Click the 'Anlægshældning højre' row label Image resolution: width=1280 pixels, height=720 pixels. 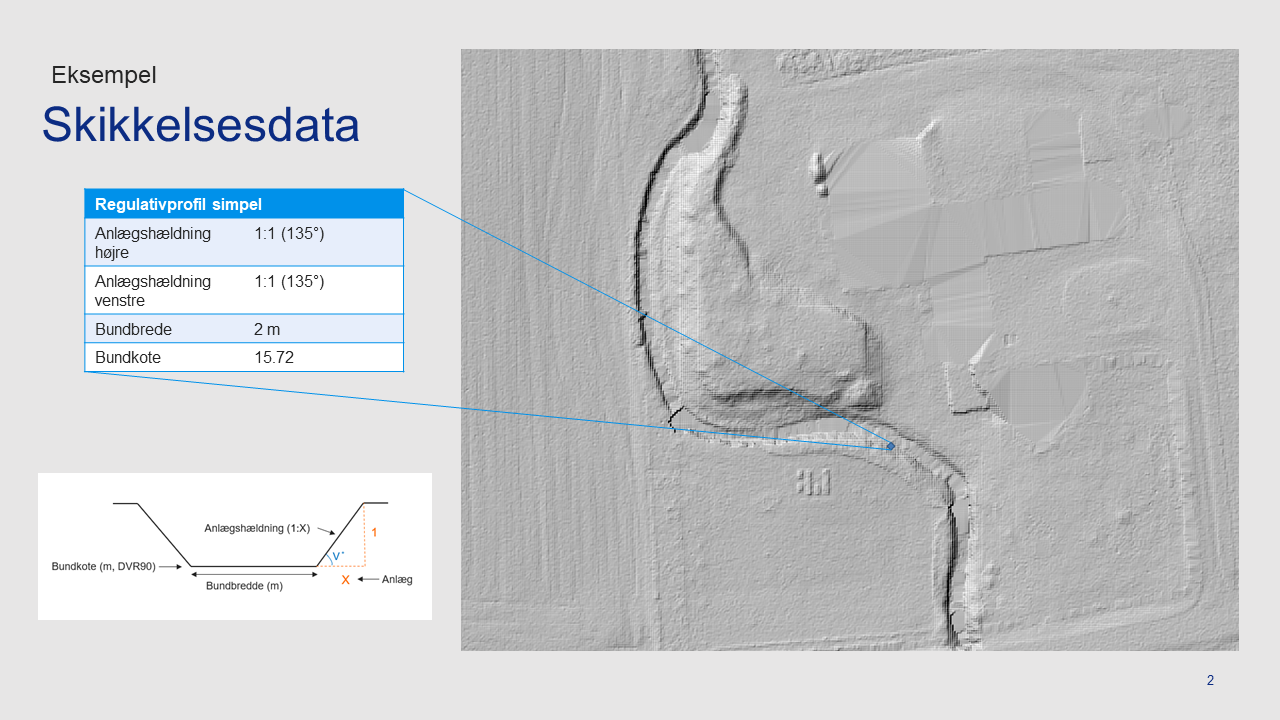[153, 243]
